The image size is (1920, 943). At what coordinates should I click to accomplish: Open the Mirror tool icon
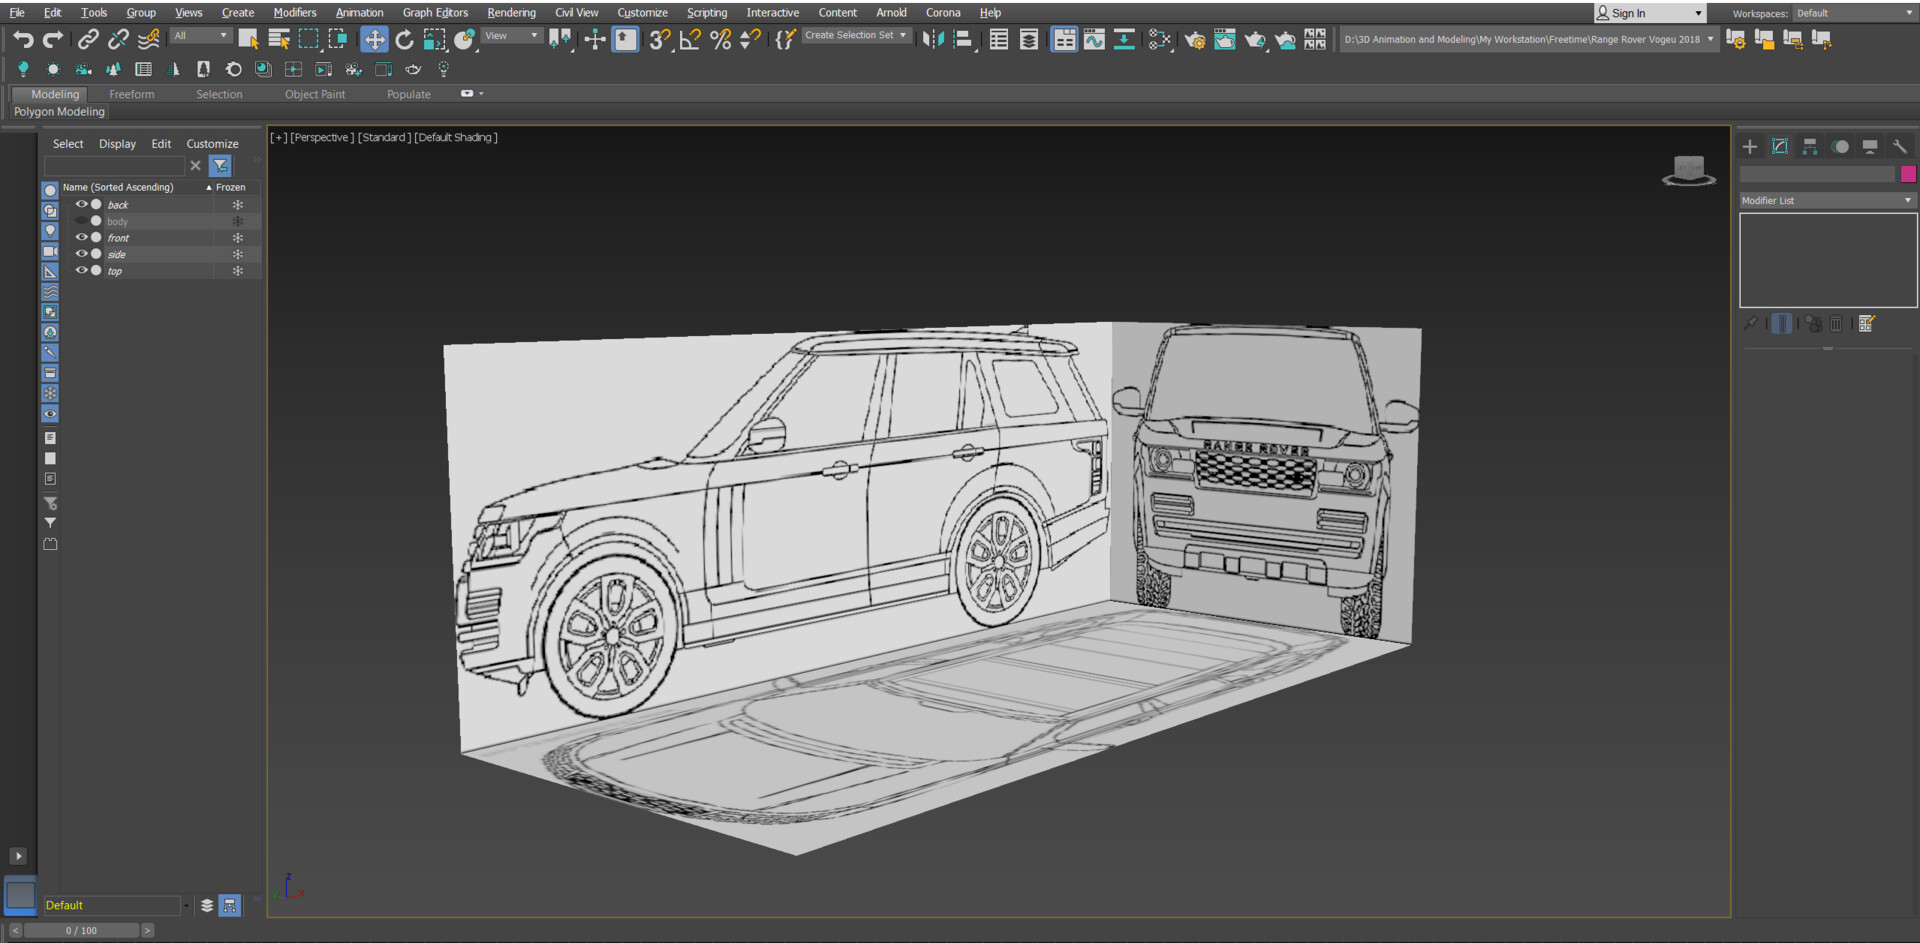(x=932, y=39)
